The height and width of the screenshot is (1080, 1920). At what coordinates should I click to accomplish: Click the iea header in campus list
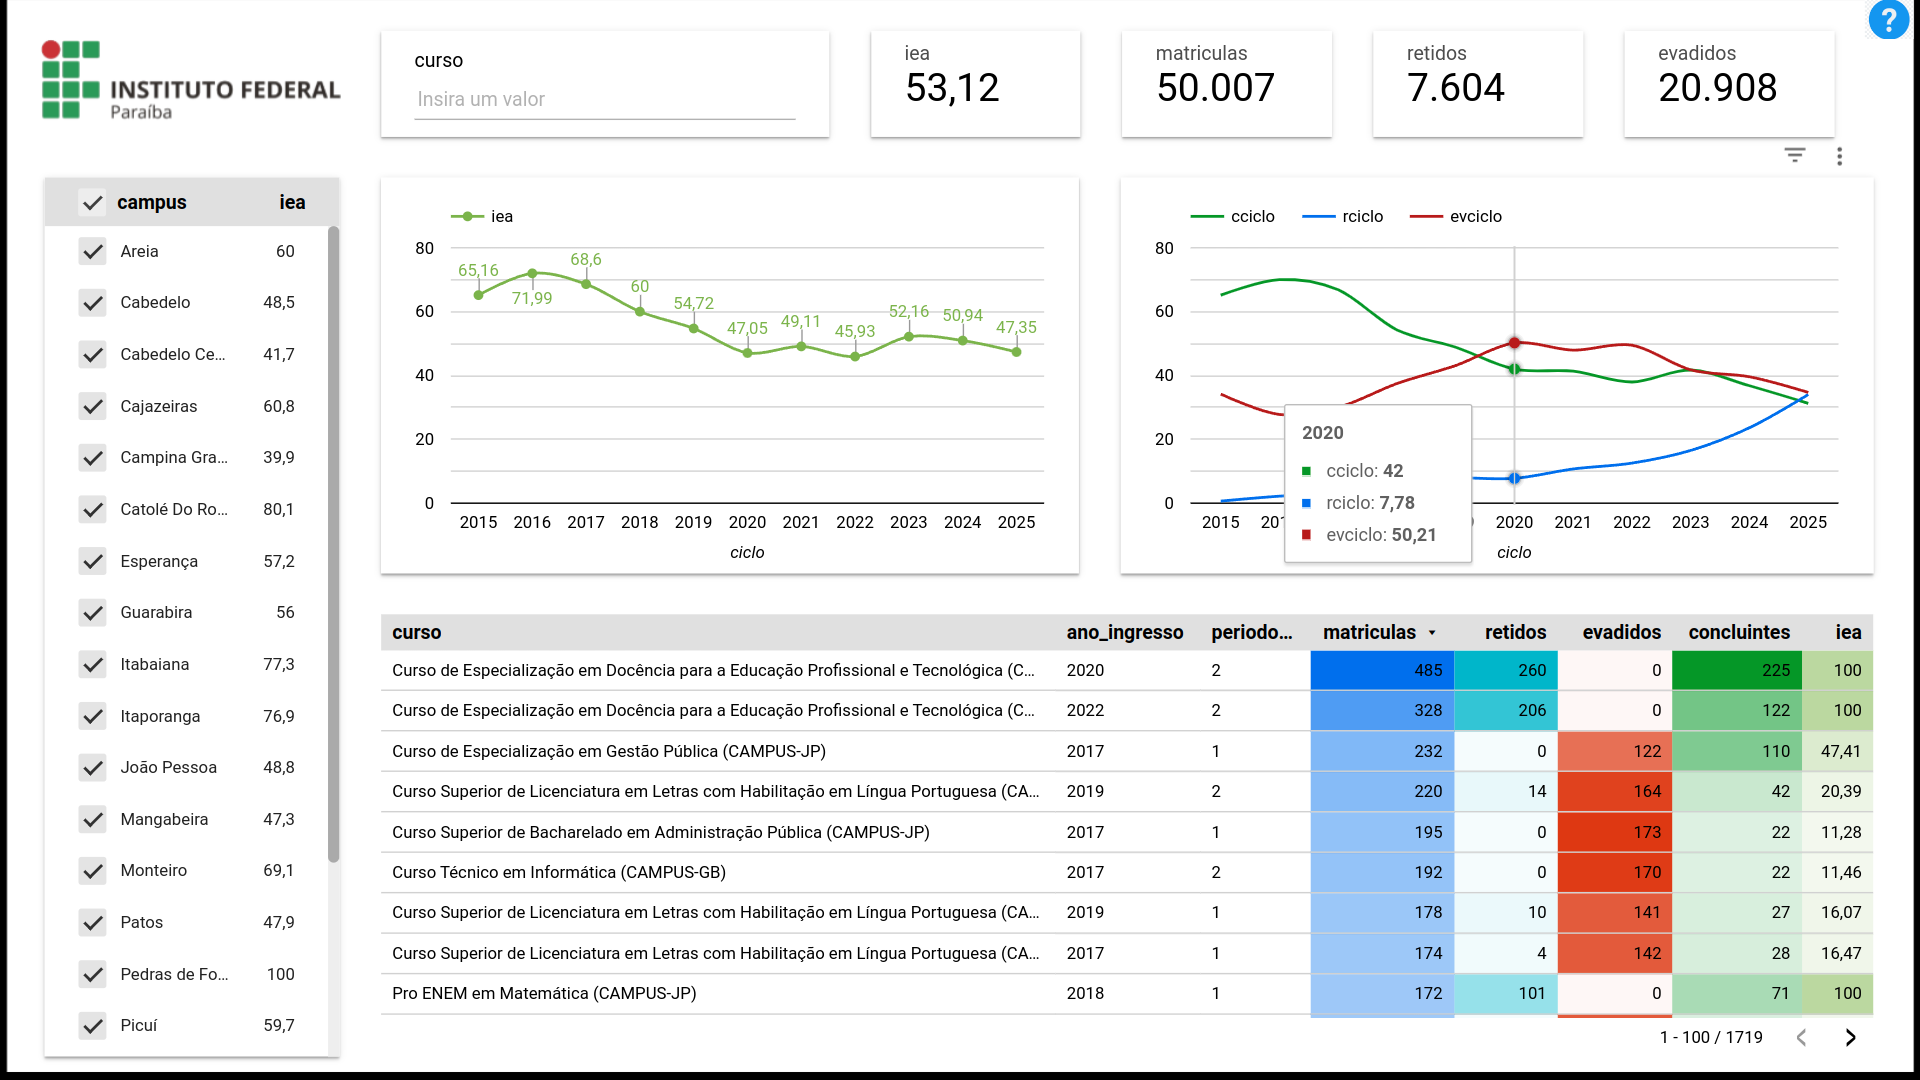coord(291,202)
